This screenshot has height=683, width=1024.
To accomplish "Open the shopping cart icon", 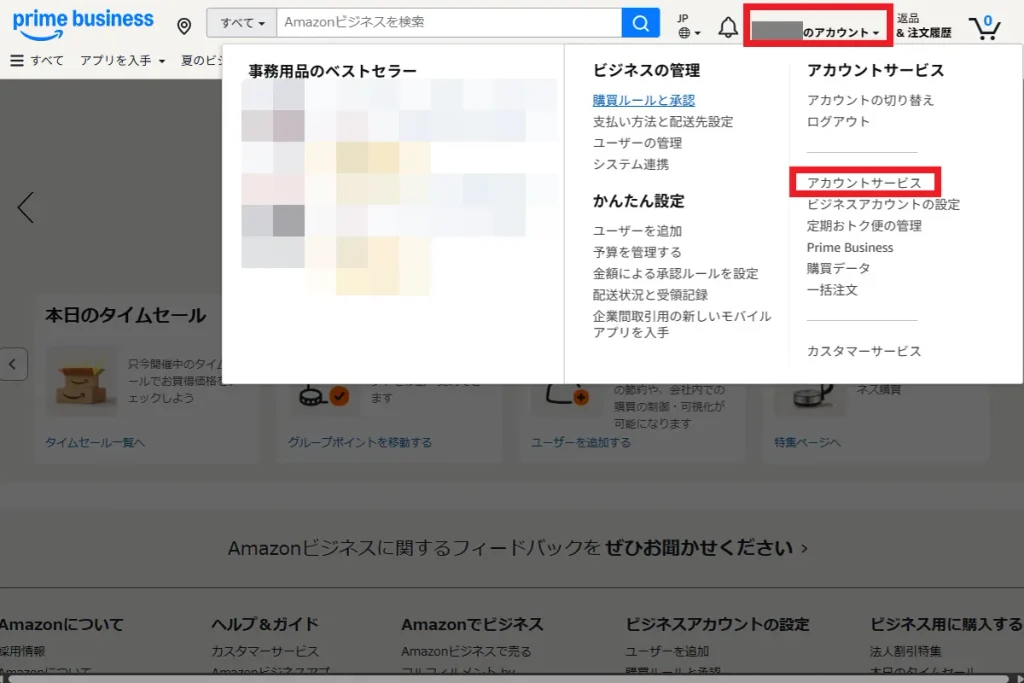I will (985, 27).
